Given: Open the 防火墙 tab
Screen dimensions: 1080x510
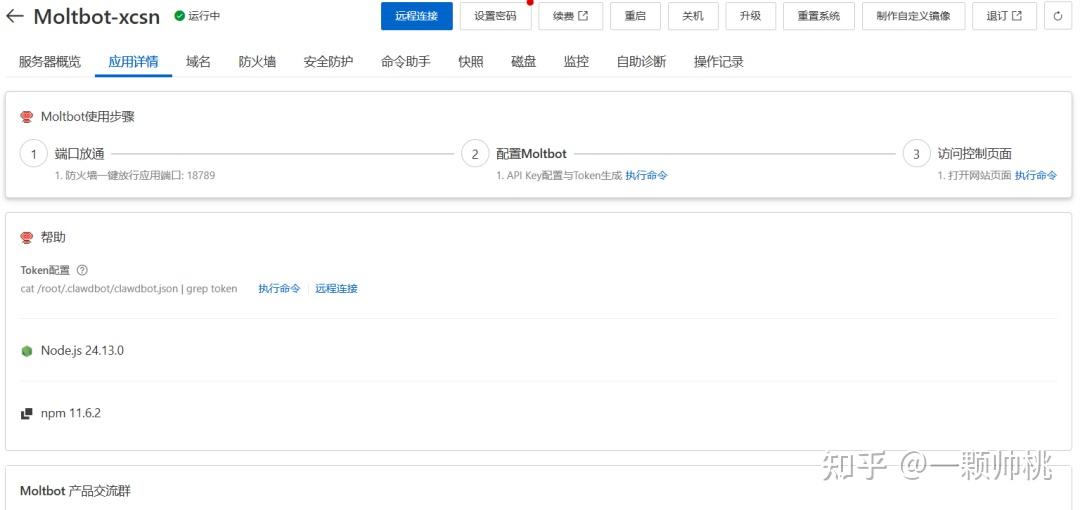Looking at the screenshot, I should (258, 61).
